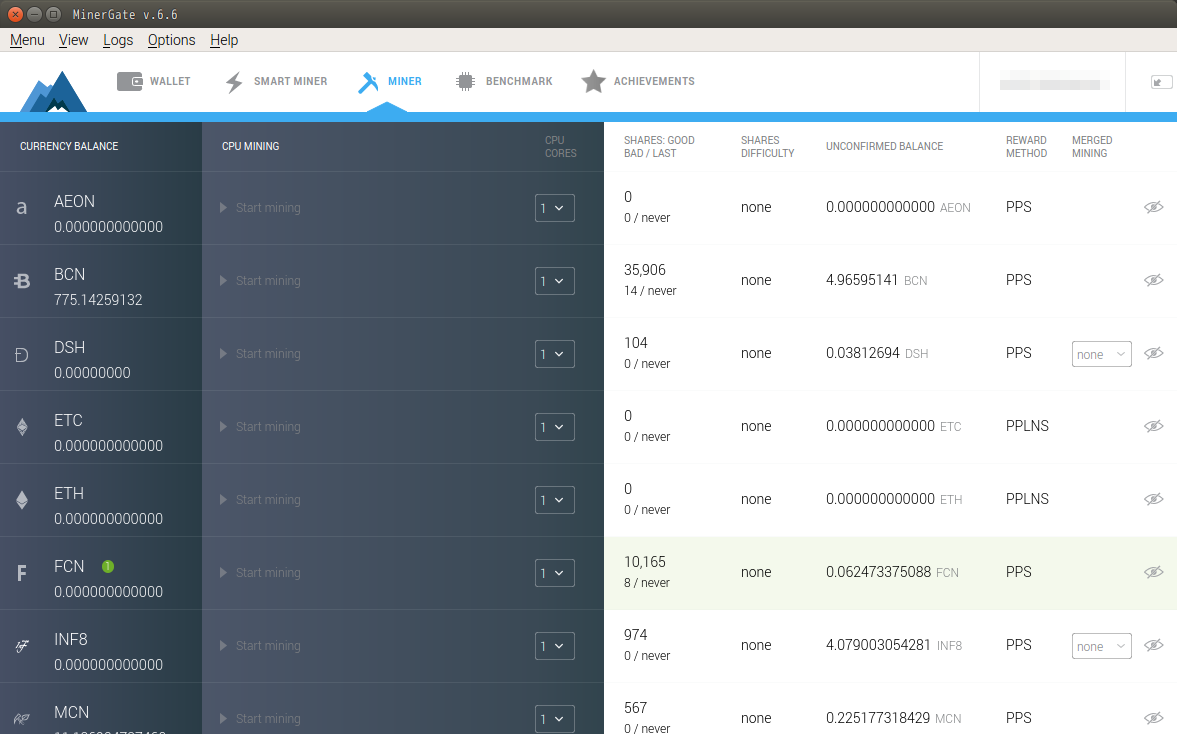Open the Logs menu

118,40
